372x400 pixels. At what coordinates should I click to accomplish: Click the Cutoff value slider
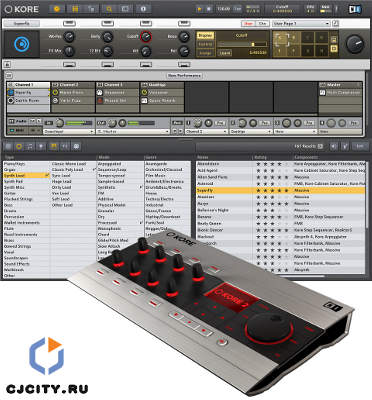point(243,44)
